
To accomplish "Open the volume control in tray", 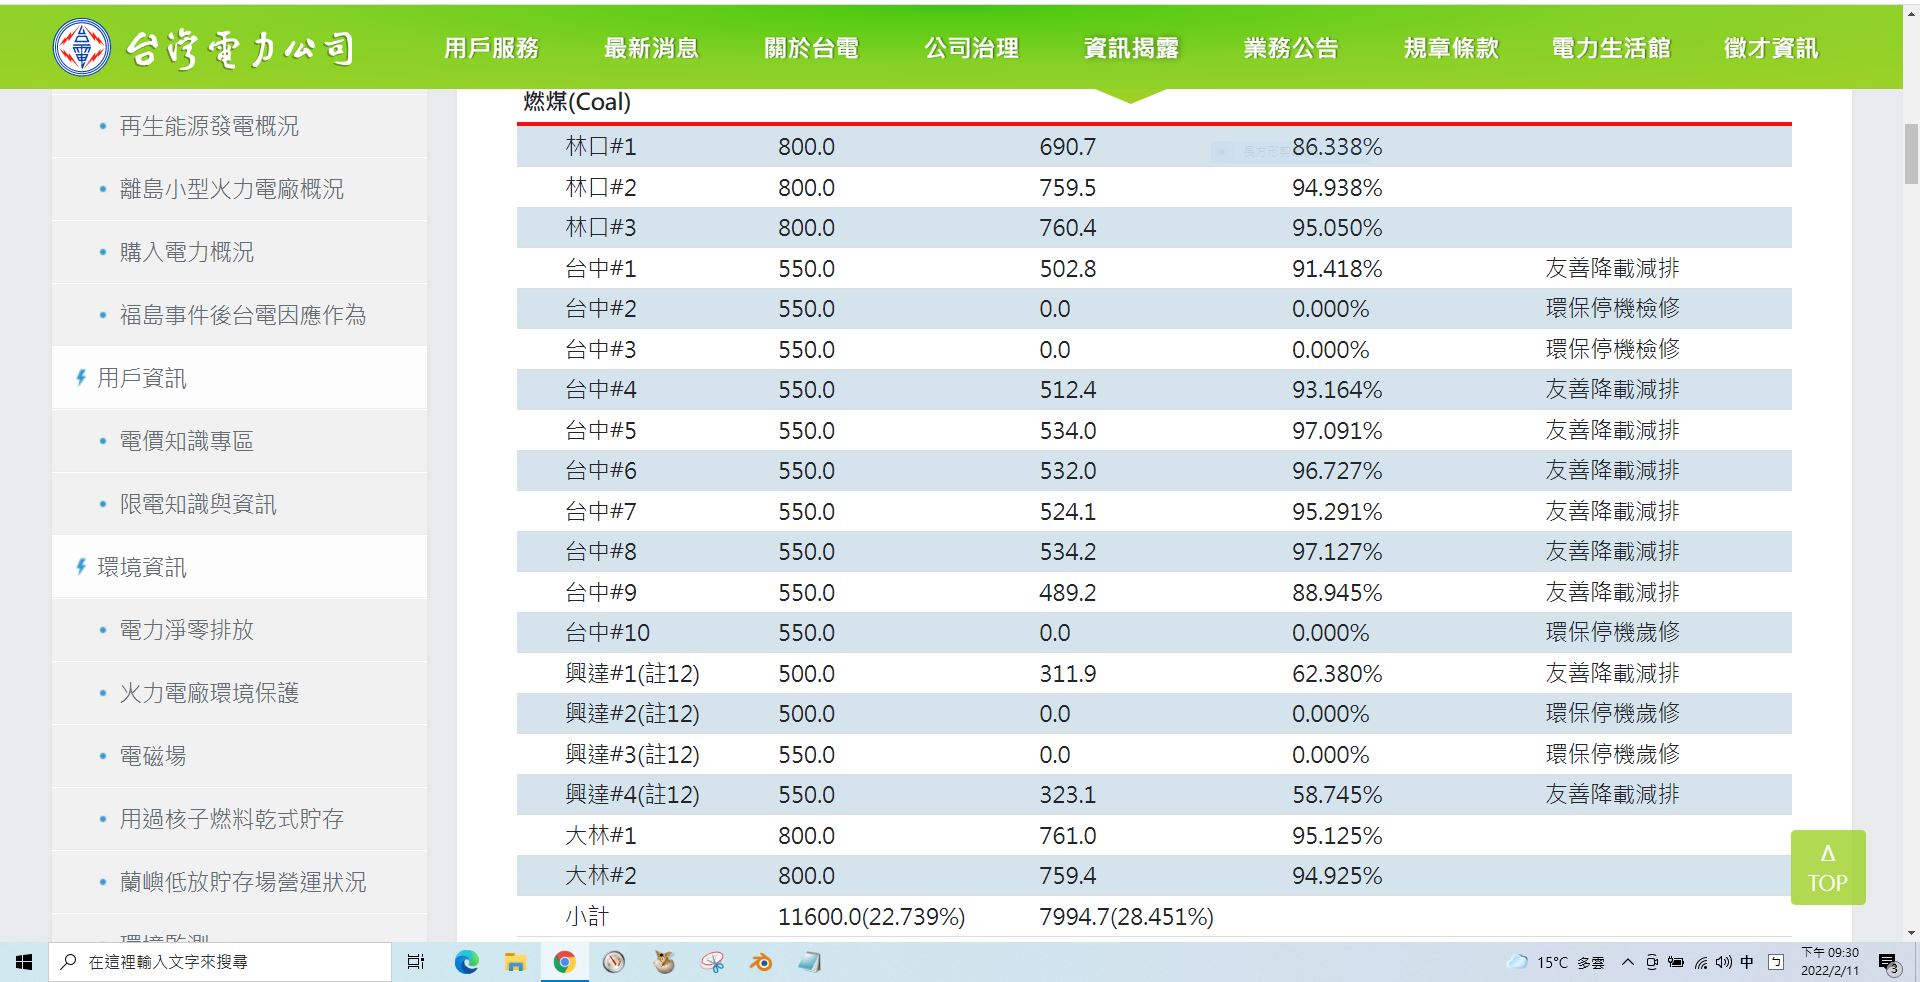I will coord(1723,962).
